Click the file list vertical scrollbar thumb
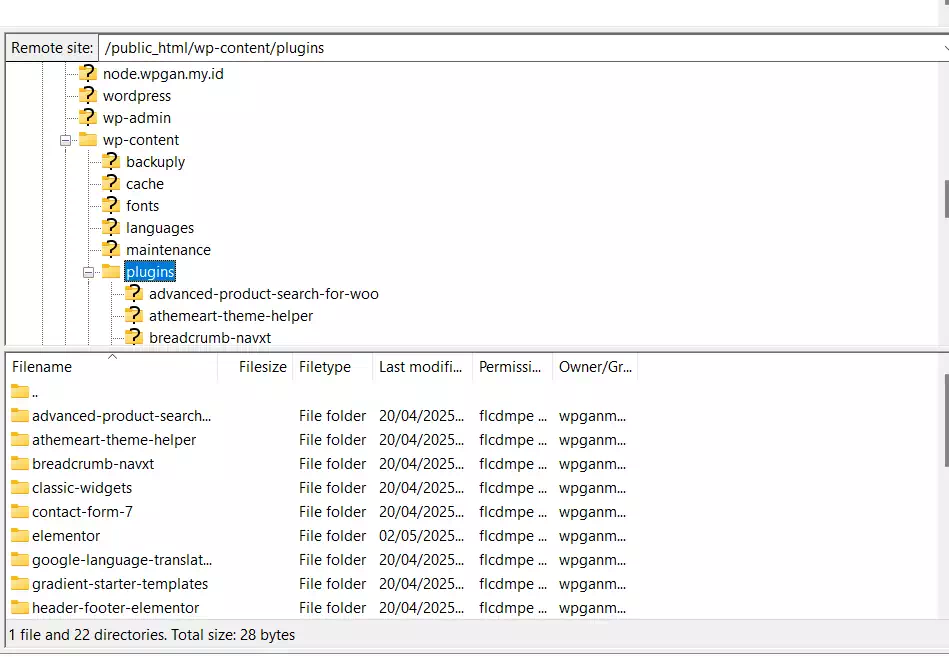 coord(946,420)
